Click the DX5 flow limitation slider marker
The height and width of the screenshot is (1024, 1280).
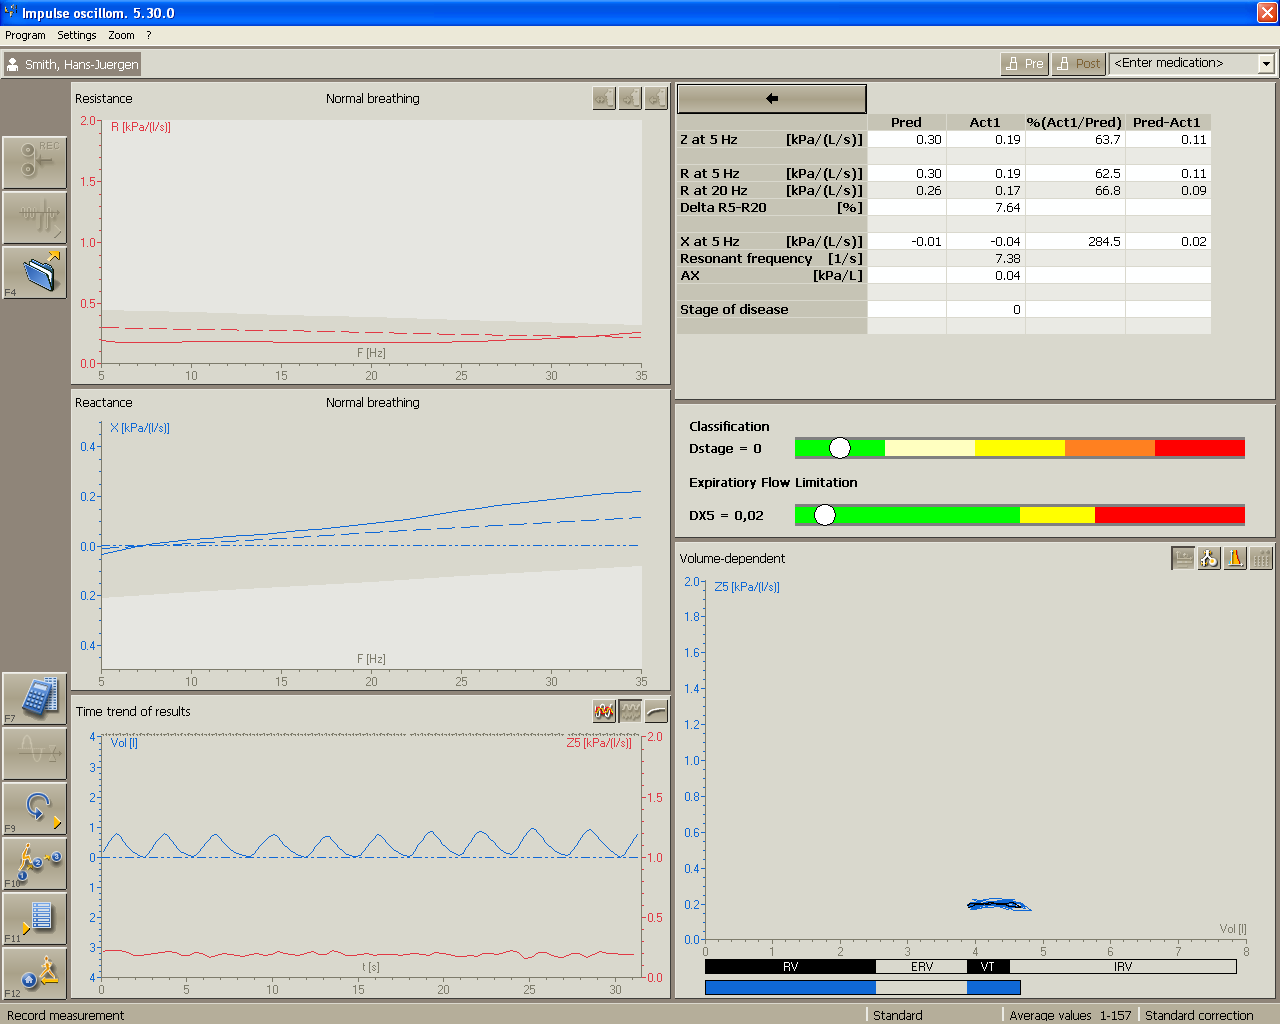tap(824, 515)
